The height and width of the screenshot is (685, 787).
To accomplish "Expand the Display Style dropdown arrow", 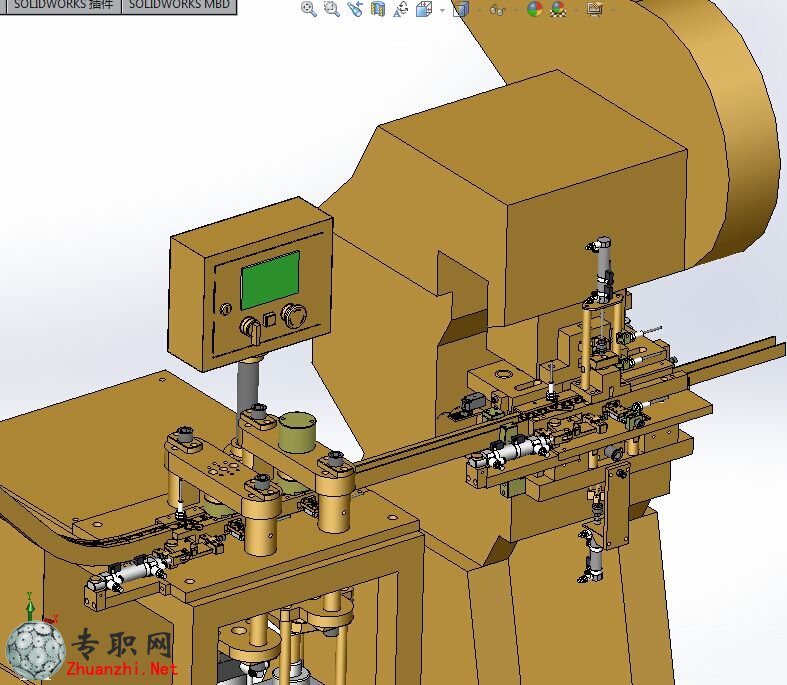I will [x=478, y=10].
